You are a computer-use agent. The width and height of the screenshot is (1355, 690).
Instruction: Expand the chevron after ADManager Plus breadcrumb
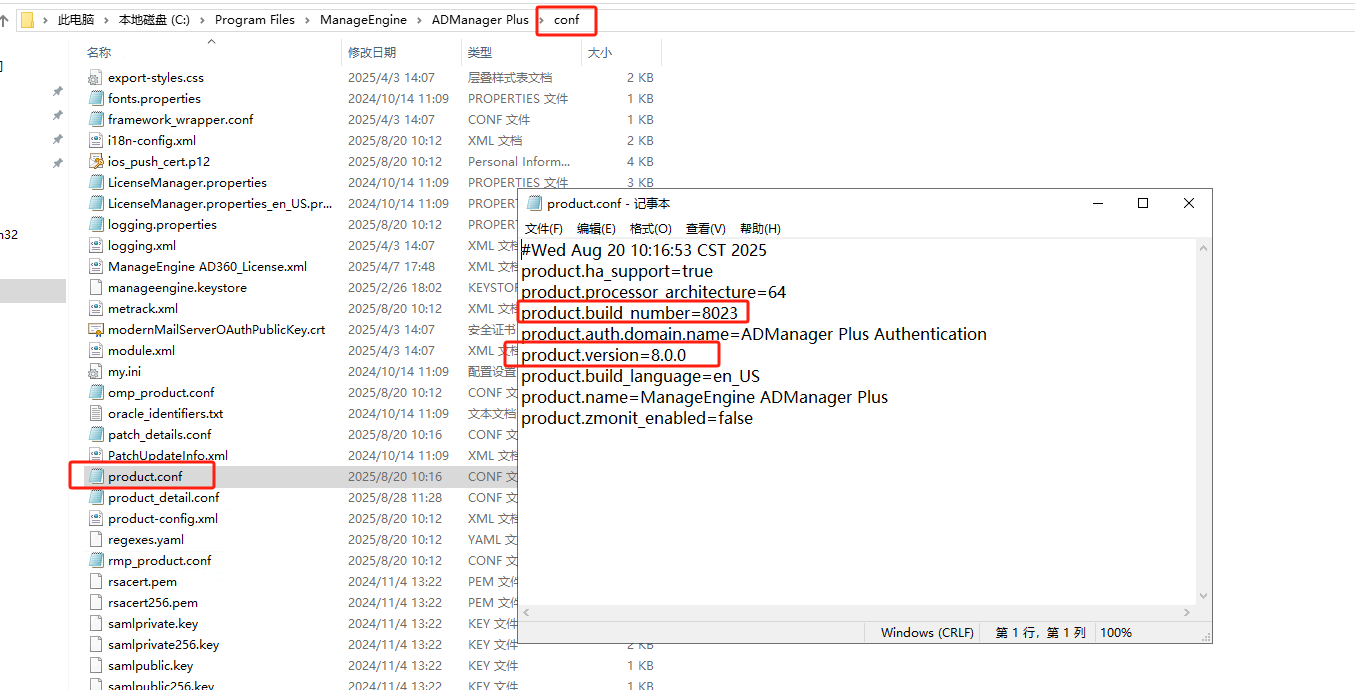541,20
